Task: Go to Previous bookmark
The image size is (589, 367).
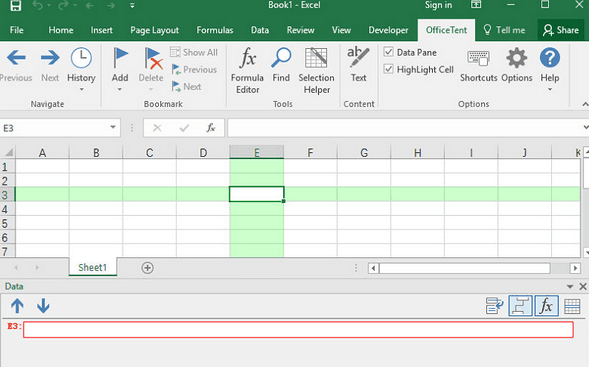Action: 194,69
